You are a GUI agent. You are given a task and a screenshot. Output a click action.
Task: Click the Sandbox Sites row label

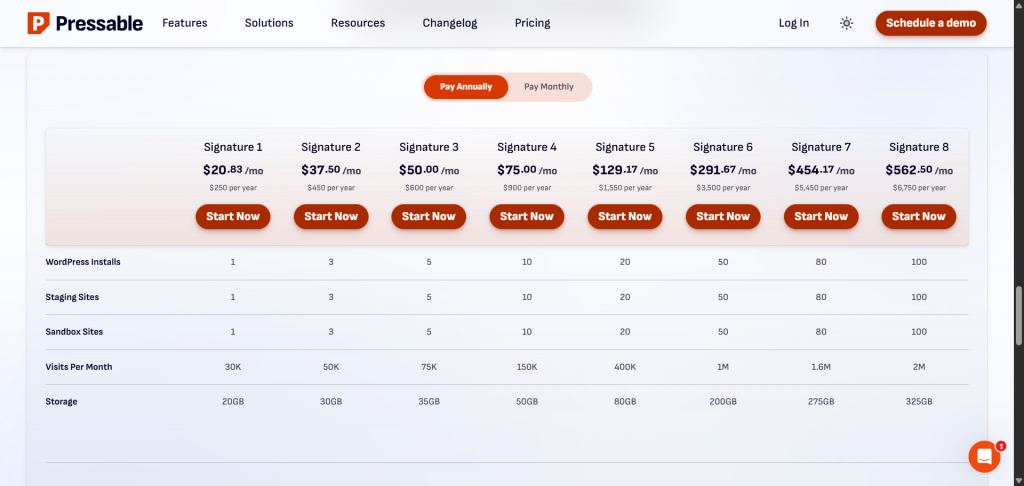coord(74,332)
